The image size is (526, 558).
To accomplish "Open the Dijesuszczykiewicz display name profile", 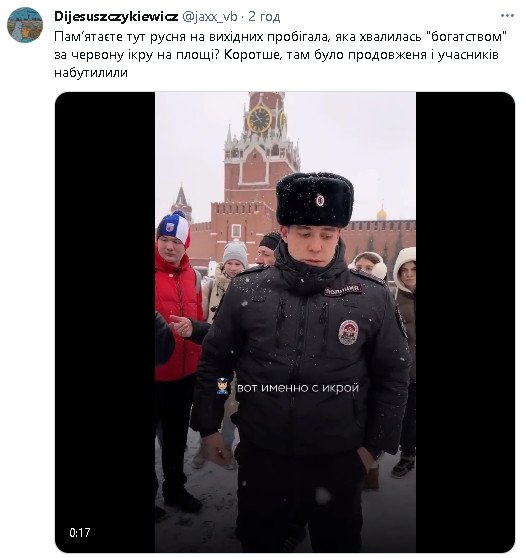I will [116, 16].
